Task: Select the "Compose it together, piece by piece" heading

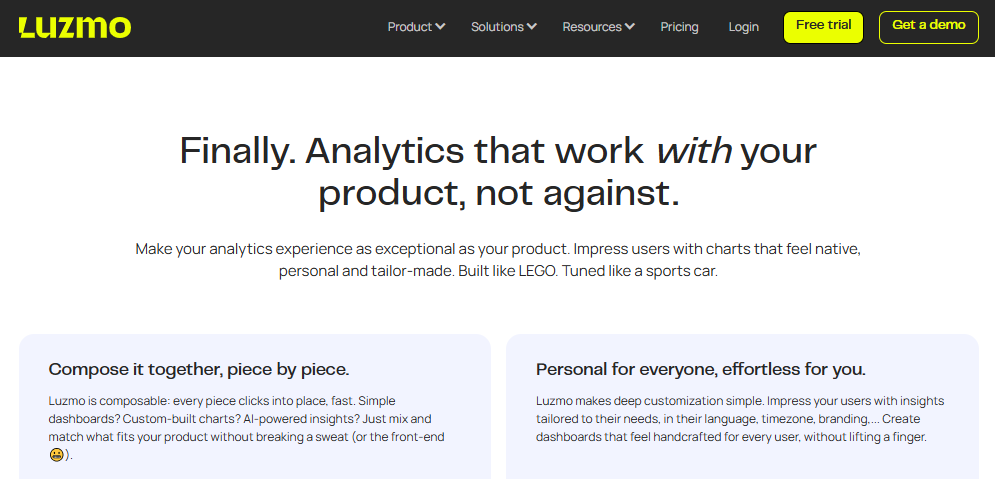Action: (x=199, y=369)
